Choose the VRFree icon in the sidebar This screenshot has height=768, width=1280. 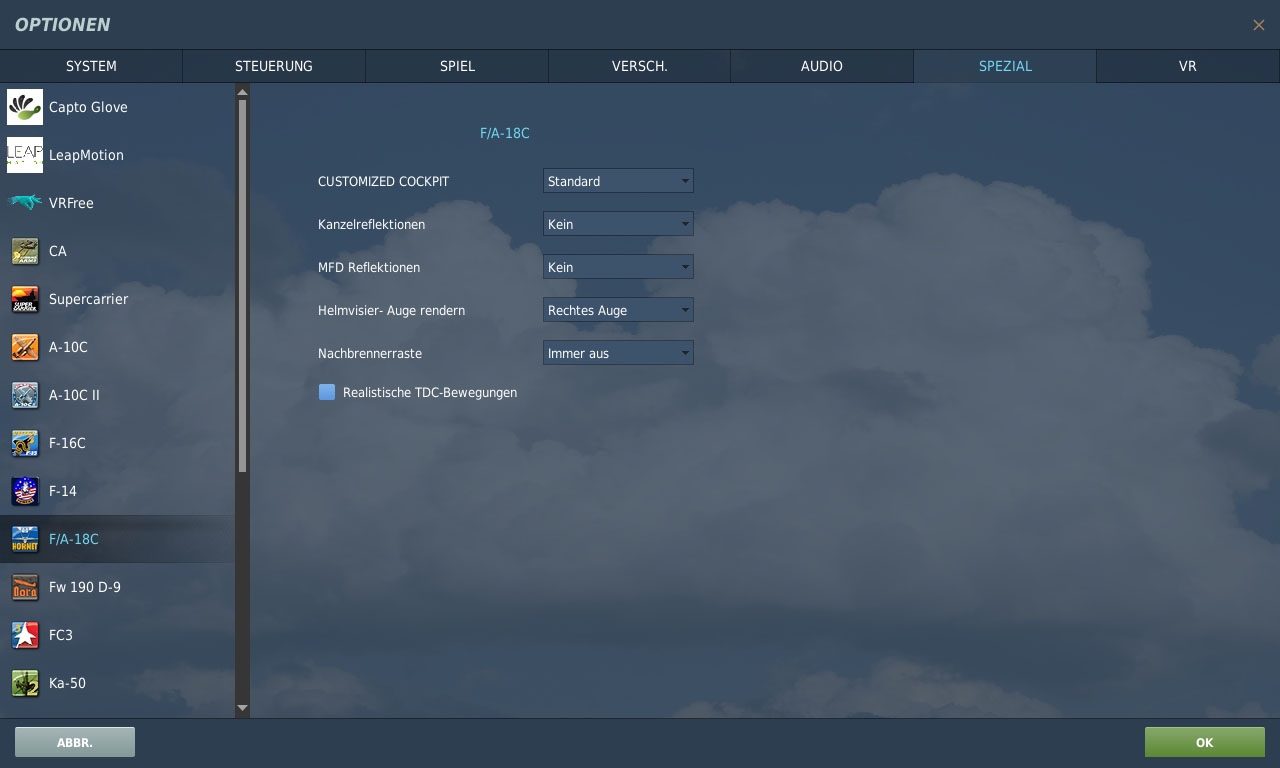click(25, 203)
